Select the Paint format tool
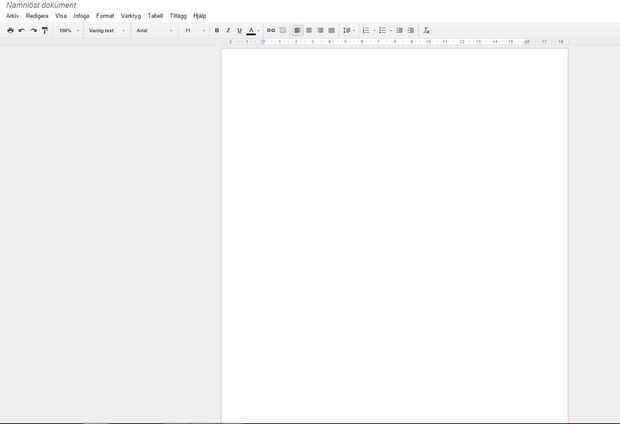The image size is (620, 424). (45, 30)
